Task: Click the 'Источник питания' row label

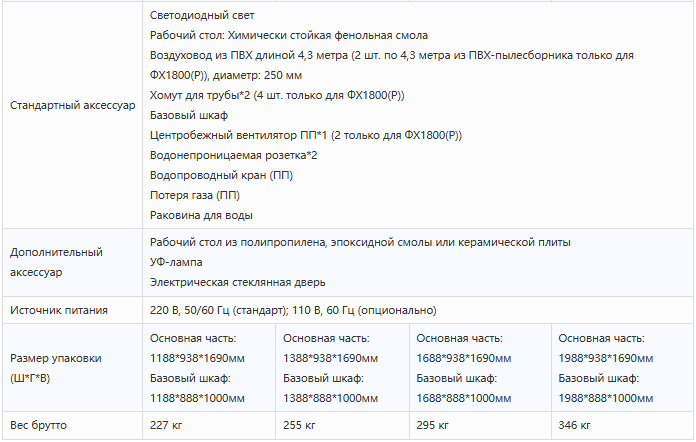Action: pyautogui.click(x=59, y=310)
